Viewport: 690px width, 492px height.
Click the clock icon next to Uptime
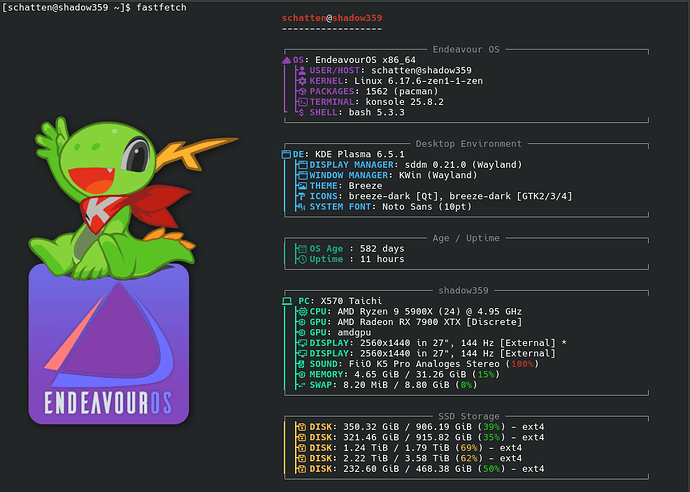tap(302, 259)
